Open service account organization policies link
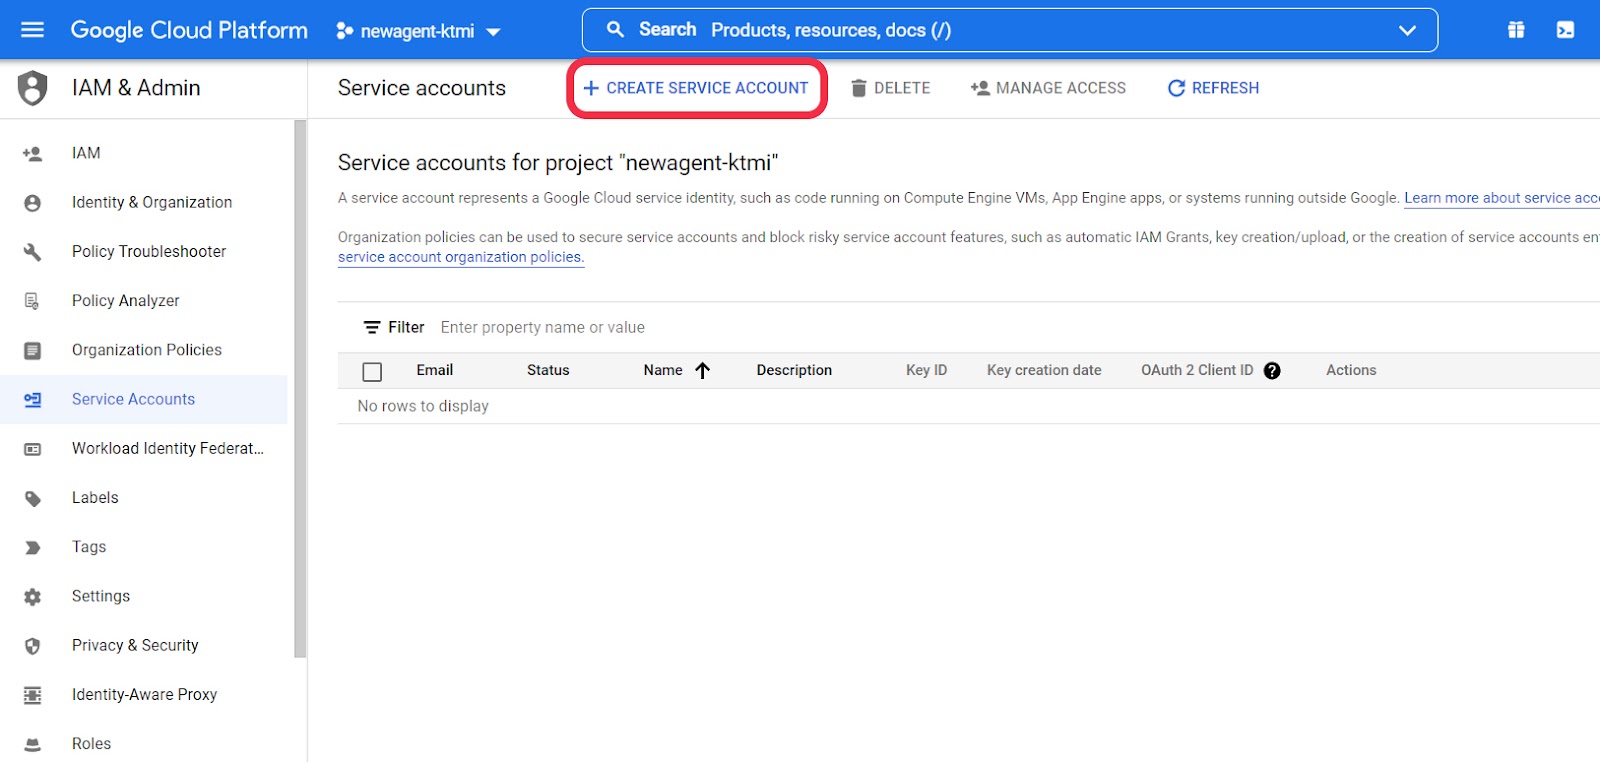1600x762 pixels. 460,257
